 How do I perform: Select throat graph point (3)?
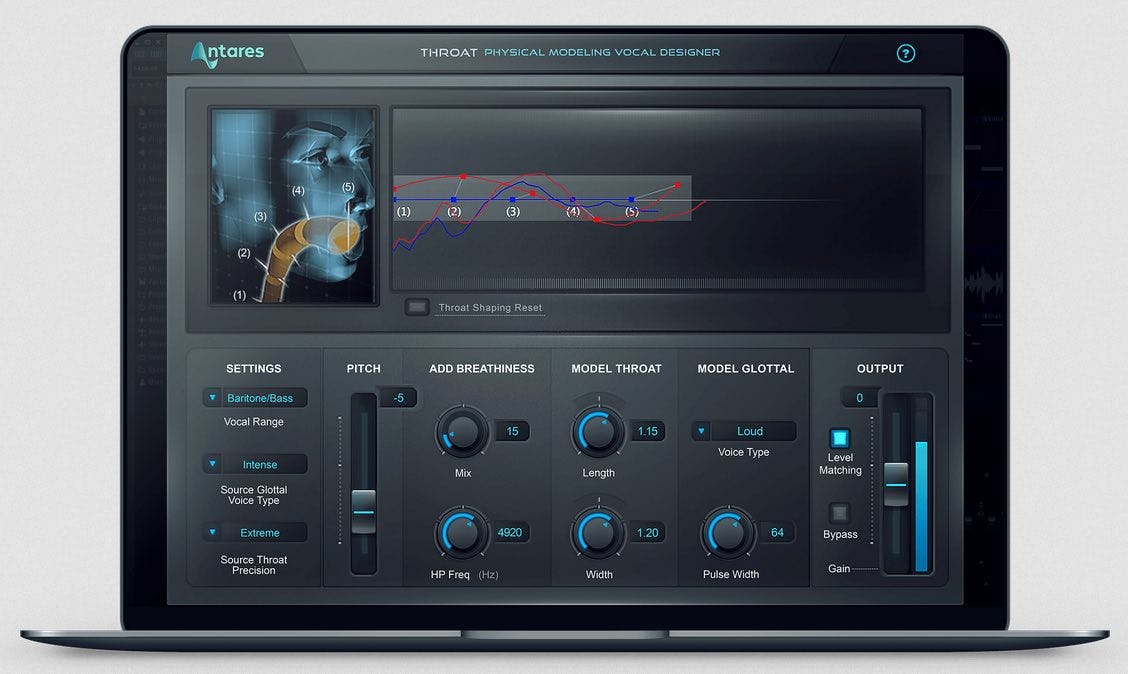click(512, 200)
